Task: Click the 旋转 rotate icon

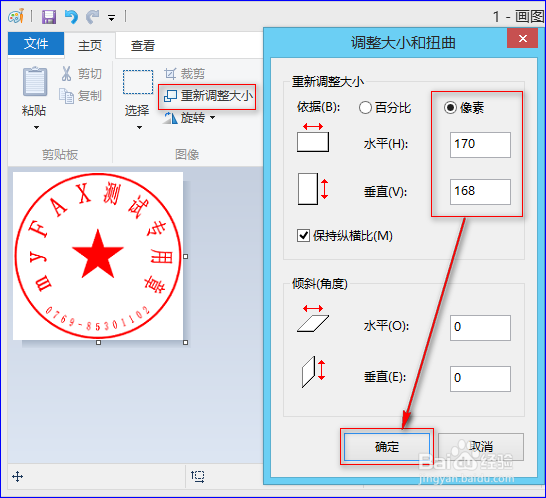Action: click(171, 118)
